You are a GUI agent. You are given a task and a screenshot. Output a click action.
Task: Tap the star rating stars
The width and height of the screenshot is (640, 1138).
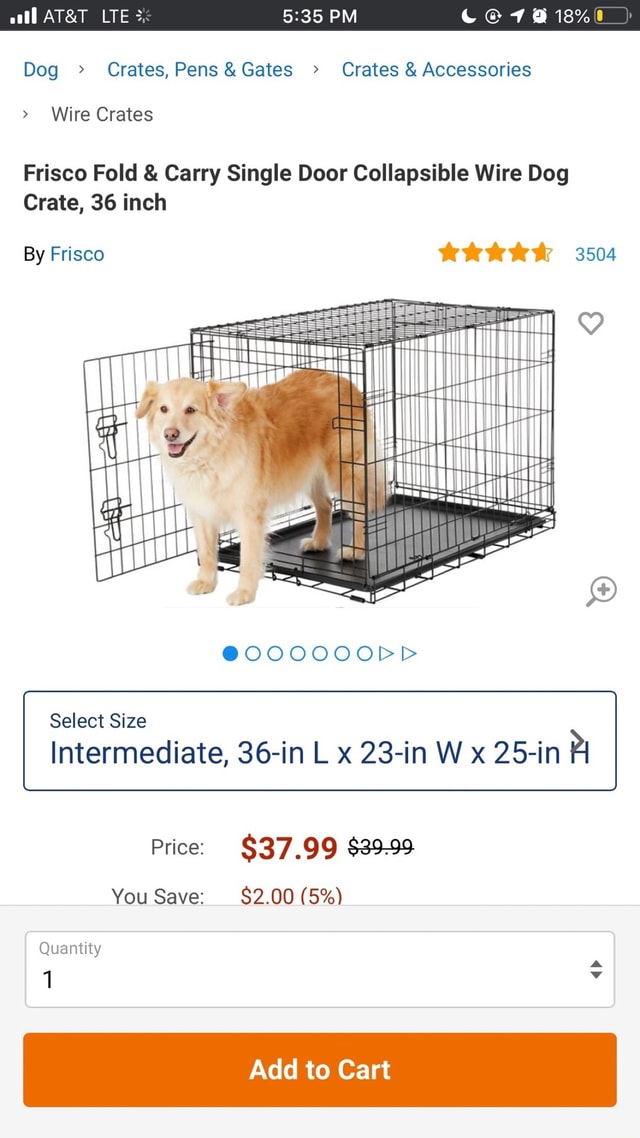click(x=494, y=253)
